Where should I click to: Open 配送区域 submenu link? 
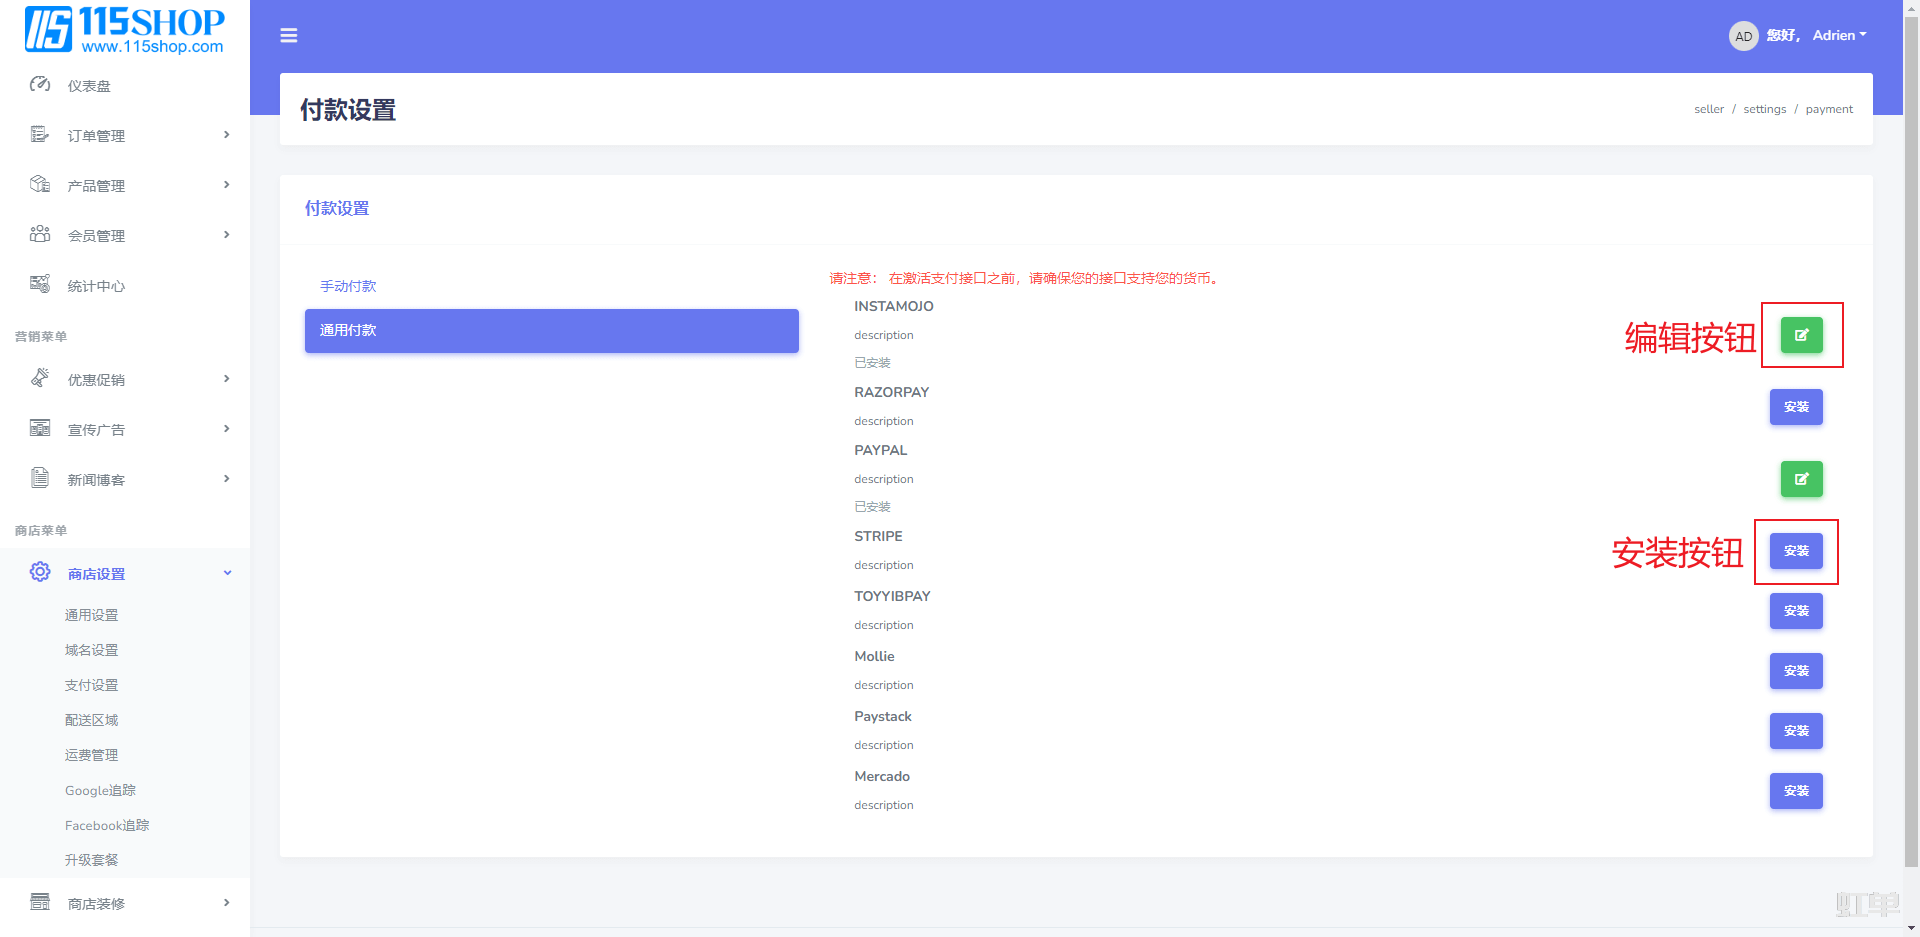pos(91,720)
